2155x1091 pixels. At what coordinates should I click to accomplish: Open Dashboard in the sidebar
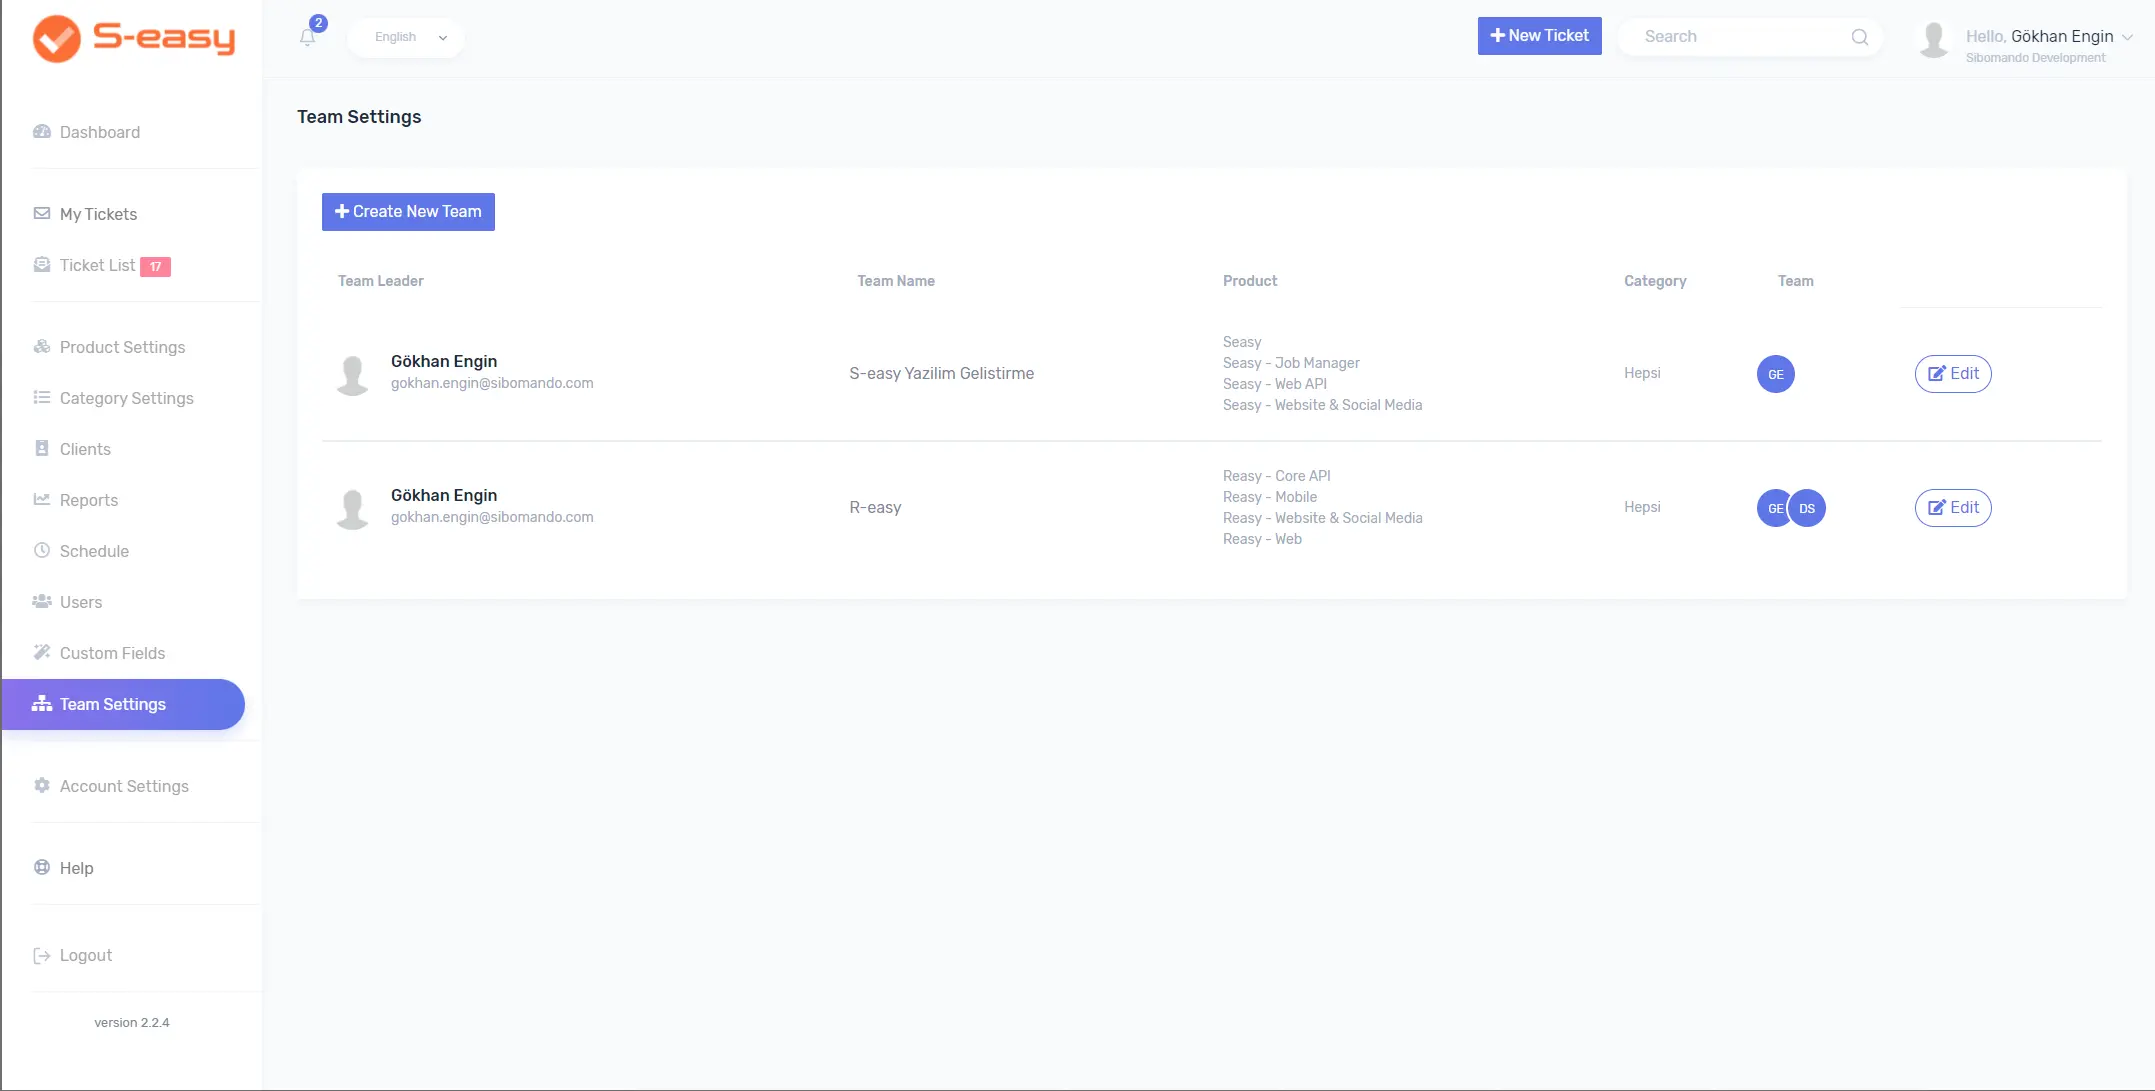tap(100, 132)
